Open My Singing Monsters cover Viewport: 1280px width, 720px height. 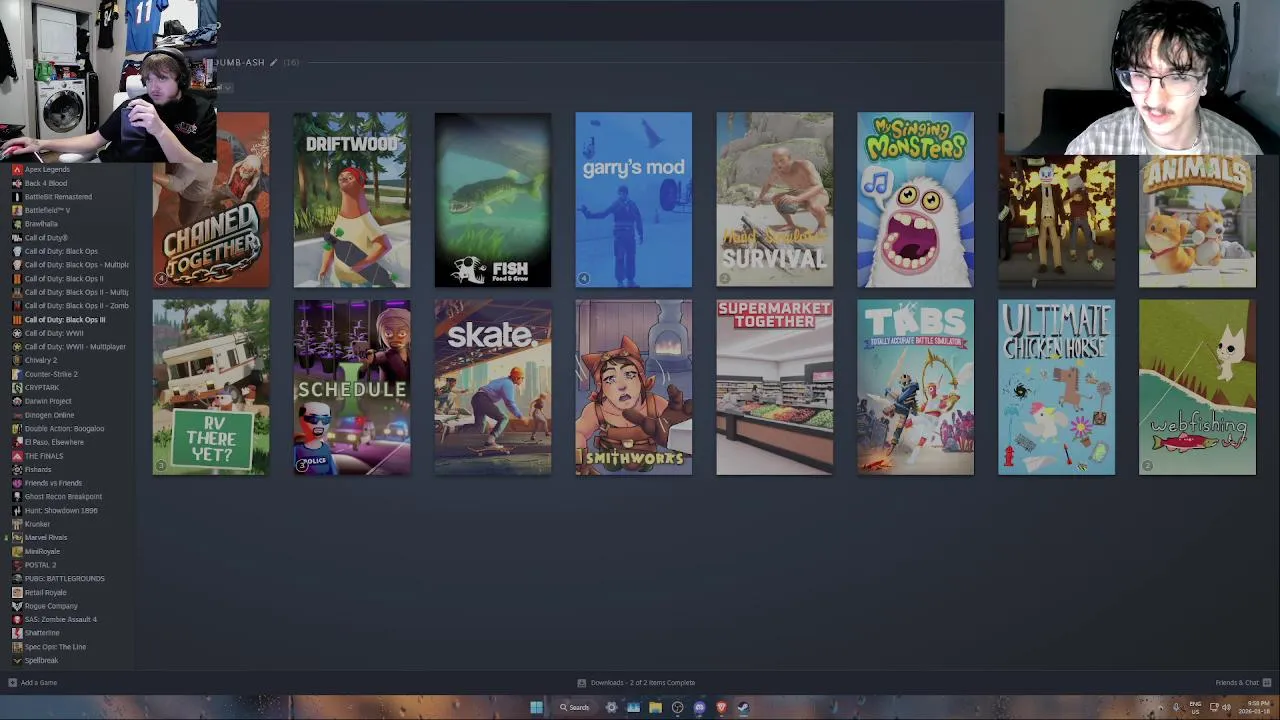916,200
